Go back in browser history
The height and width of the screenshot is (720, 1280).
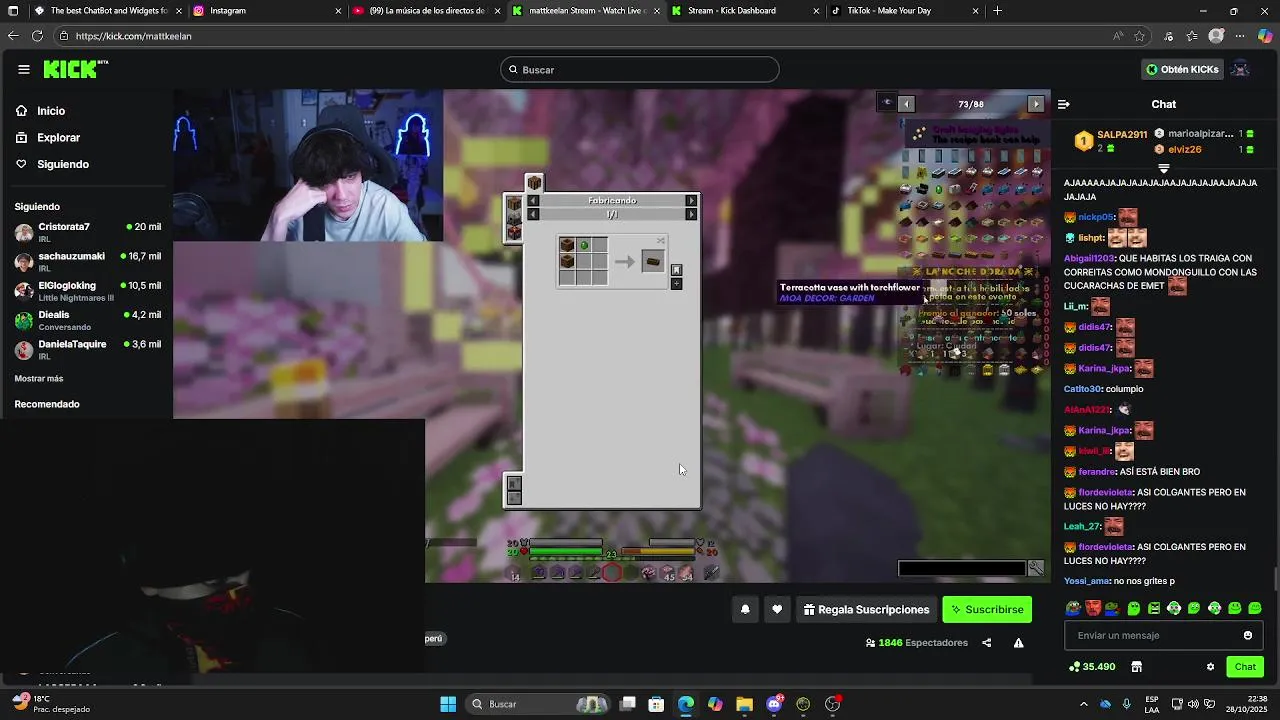point(13,36)
